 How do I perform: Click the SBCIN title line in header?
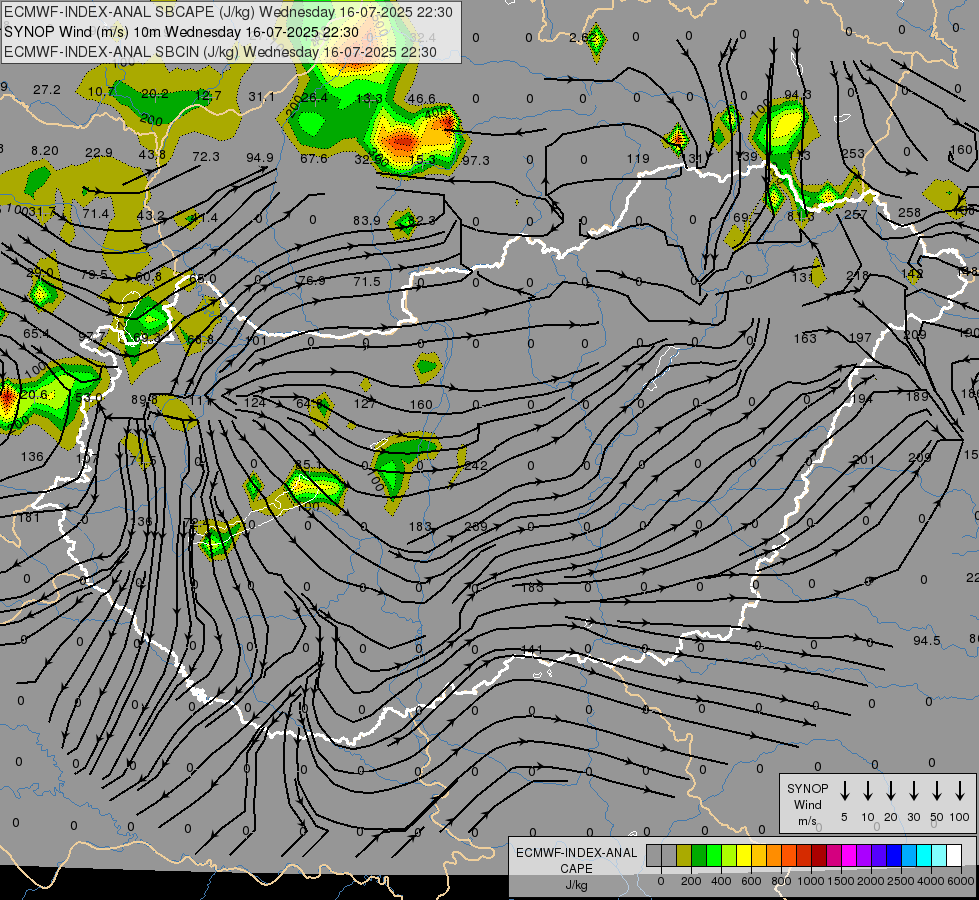point(220,52)
